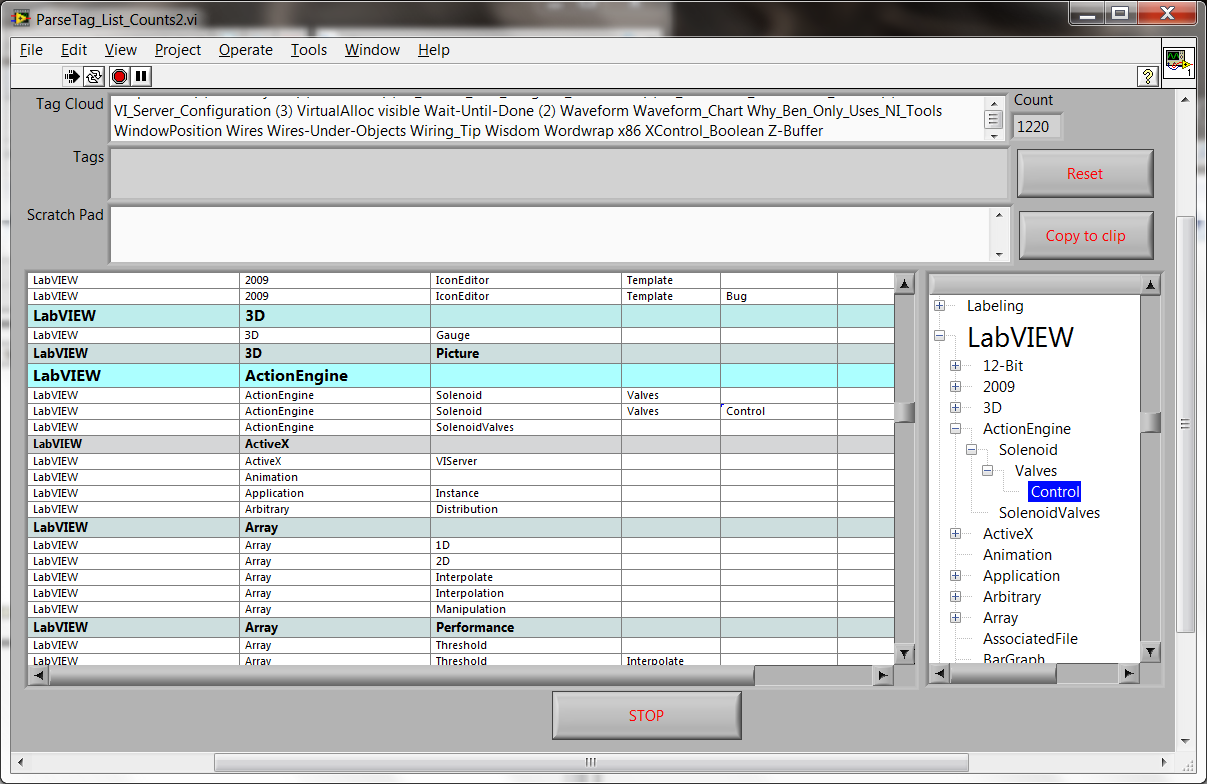This screenshot has width=1207, height=784.
Task: Click the XControl_Boolean tag in the Tag Cloud
Action: pos(704,131)
